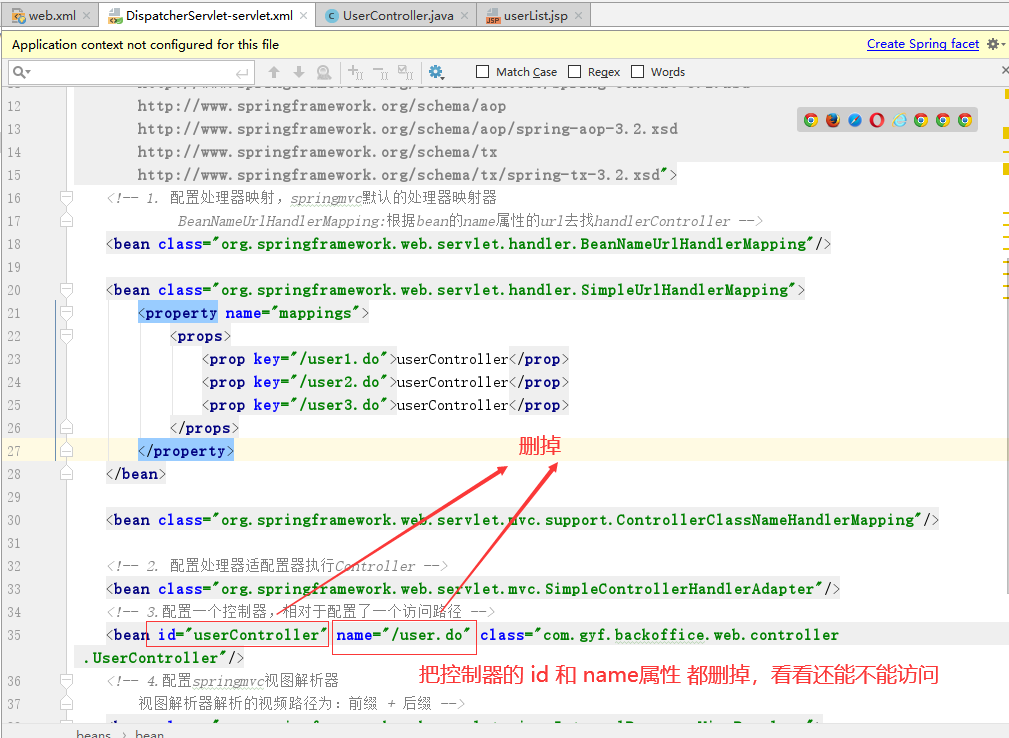Click the spring-aop-3.2.xsd URL on line 13

pyautogui.click(x=407, y=129)
